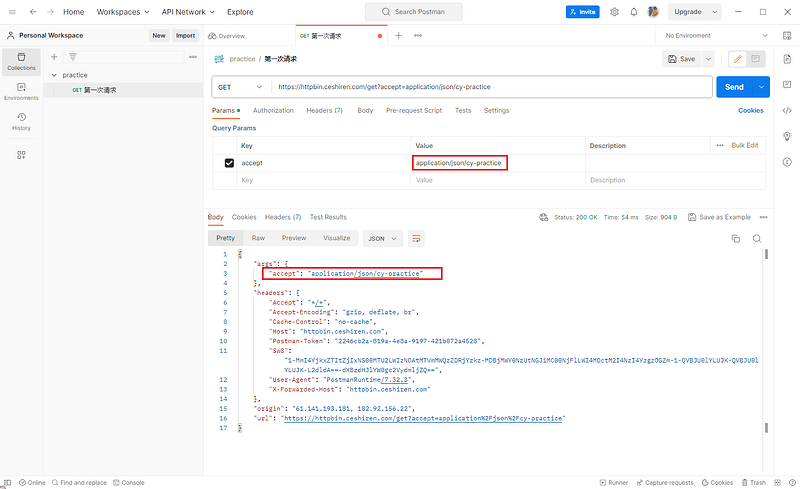This screenshot has height=489, width=800.
Task: Open the lightbulb related requests icon
Action: [787, 136]
